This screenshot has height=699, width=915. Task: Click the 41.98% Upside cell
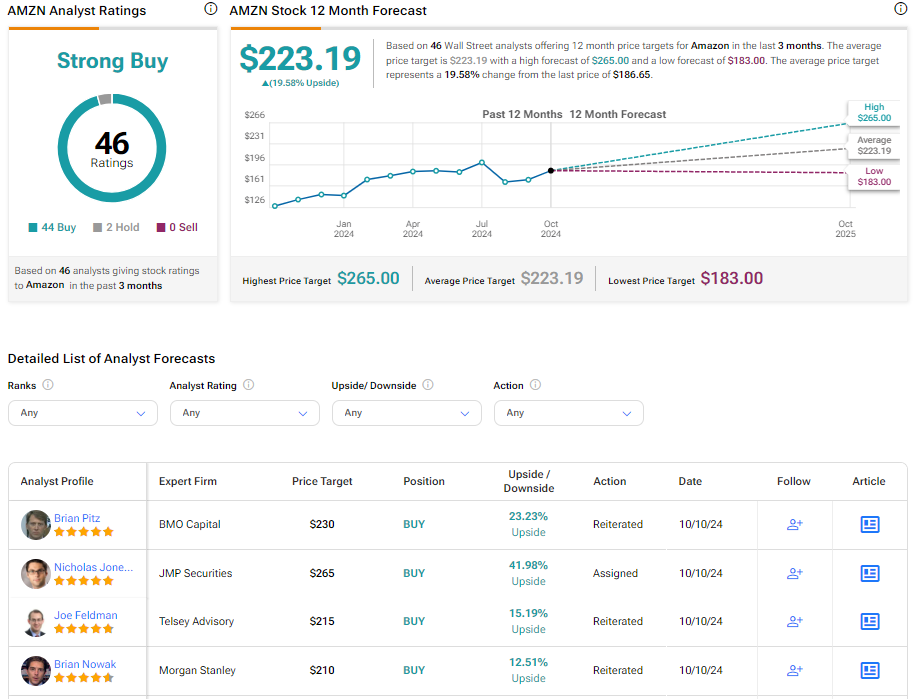click(529, 573)
